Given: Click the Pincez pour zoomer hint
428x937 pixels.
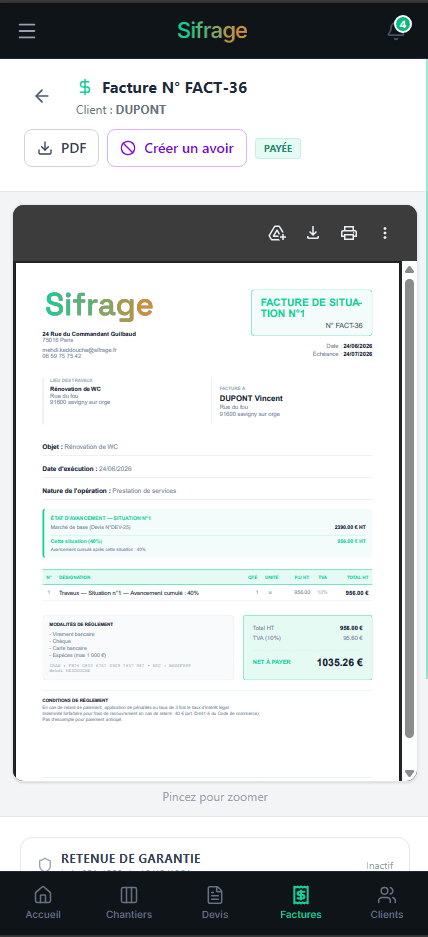Looking at the screenshot, I should [x=215, y=797].
